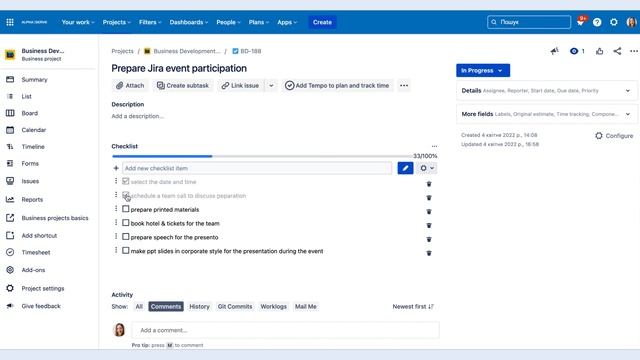640x360 pixels.
Task: Click the Configure button
Action: [x=614, y=136]
